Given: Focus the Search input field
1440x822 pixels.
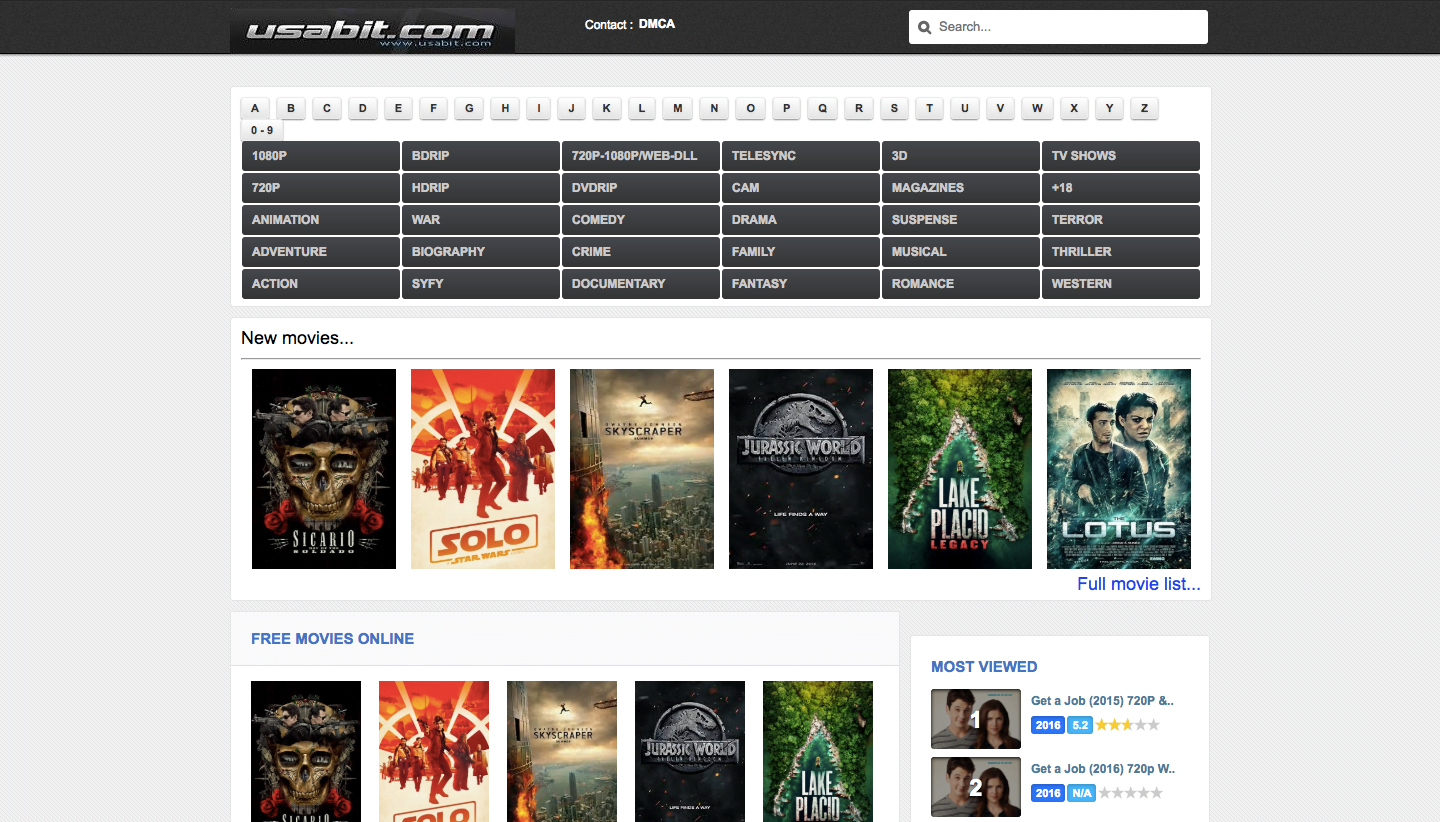Looking at the screenshot, I should pyautogui.click(x=1058, y=27).
